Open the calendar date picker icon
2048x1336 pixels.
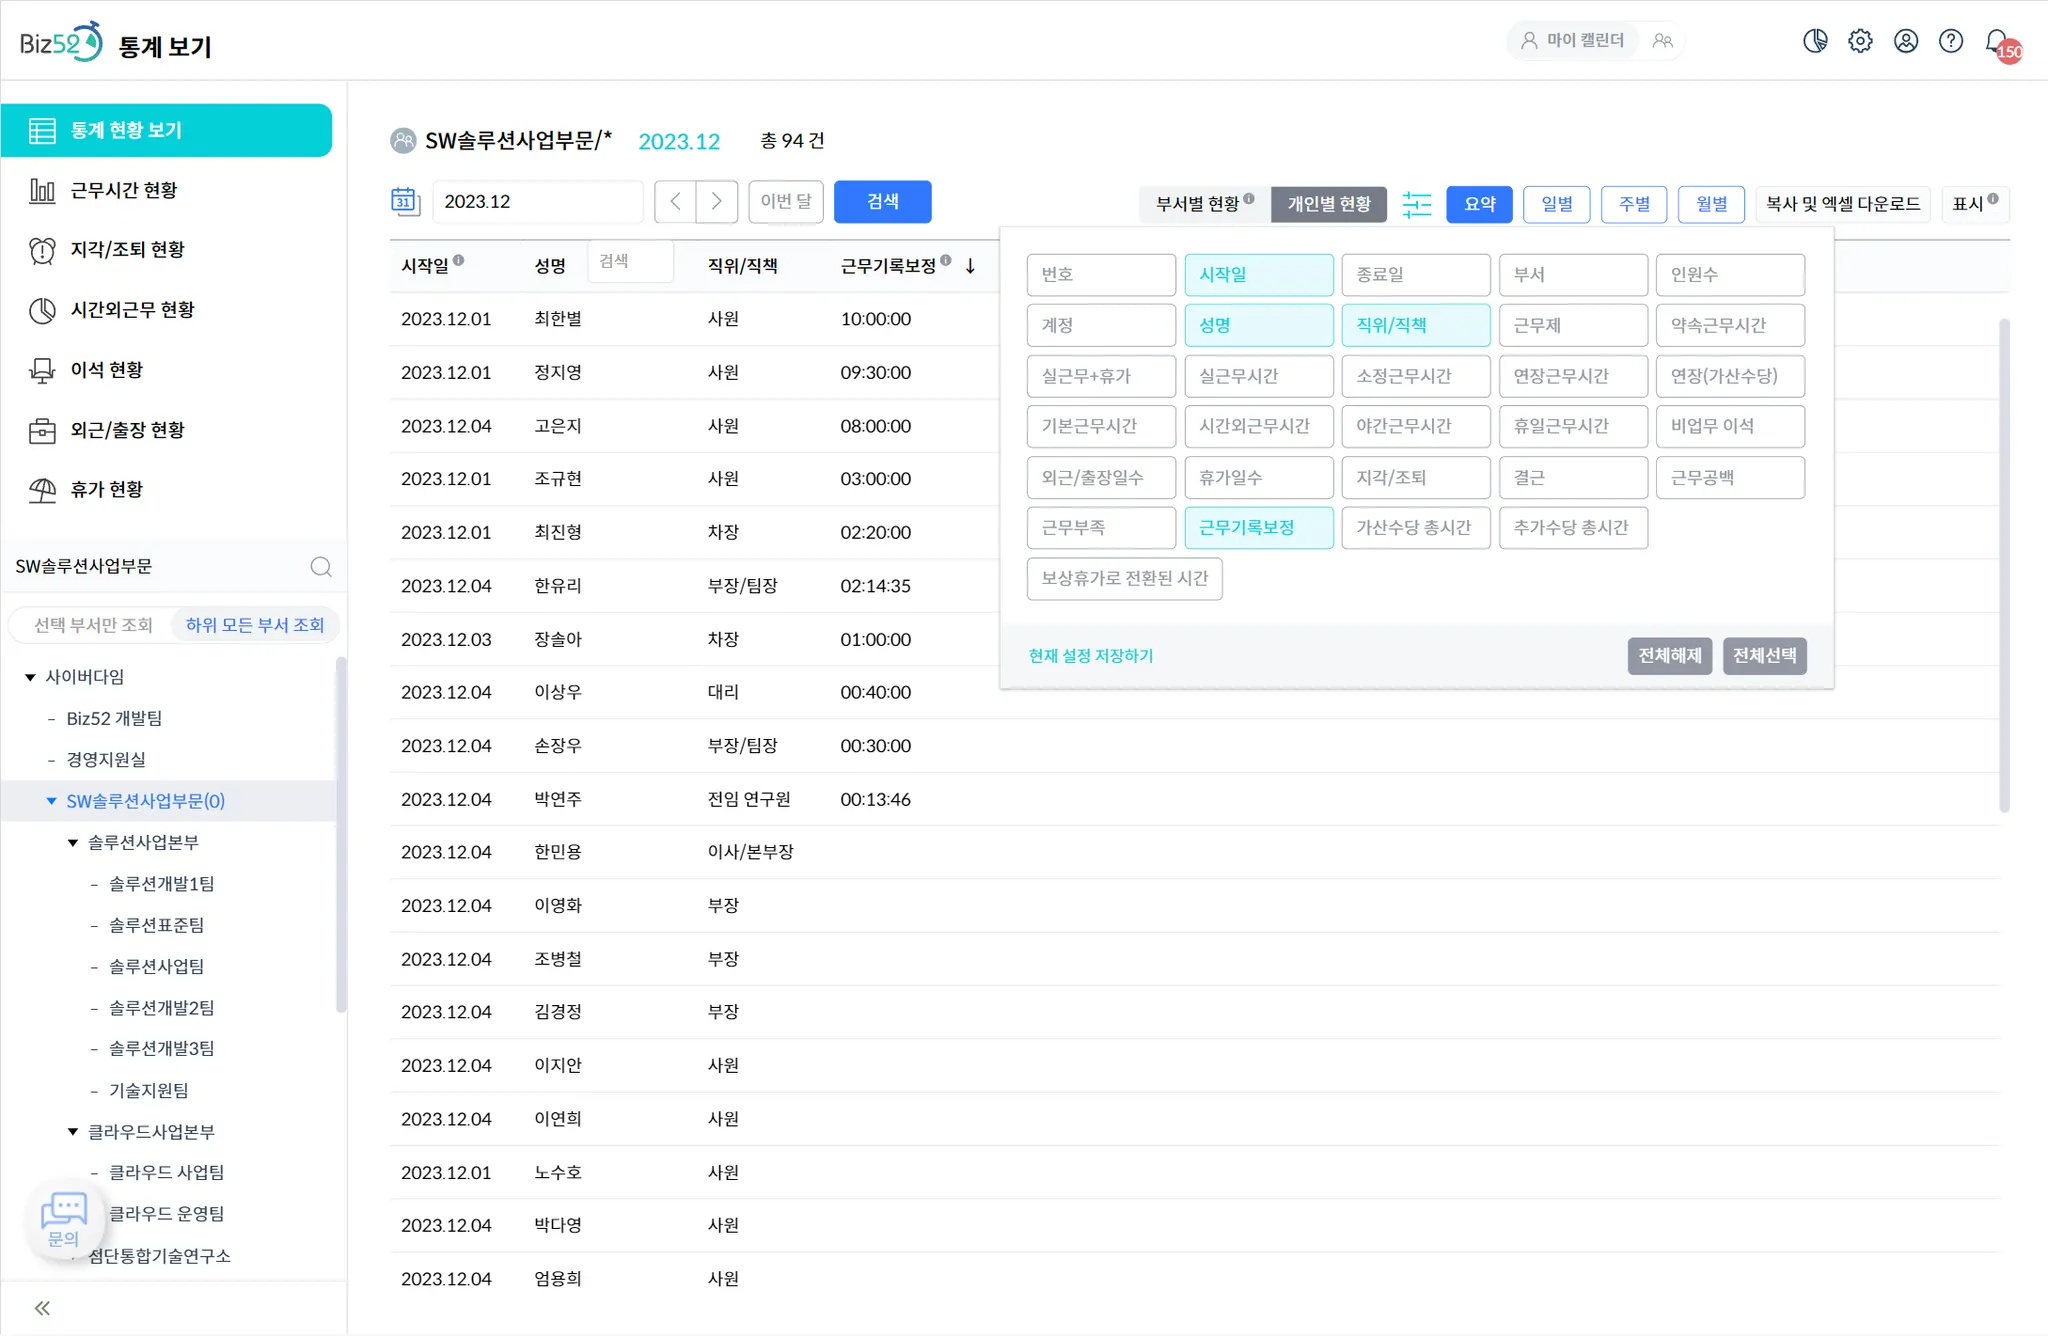[404, 201]
